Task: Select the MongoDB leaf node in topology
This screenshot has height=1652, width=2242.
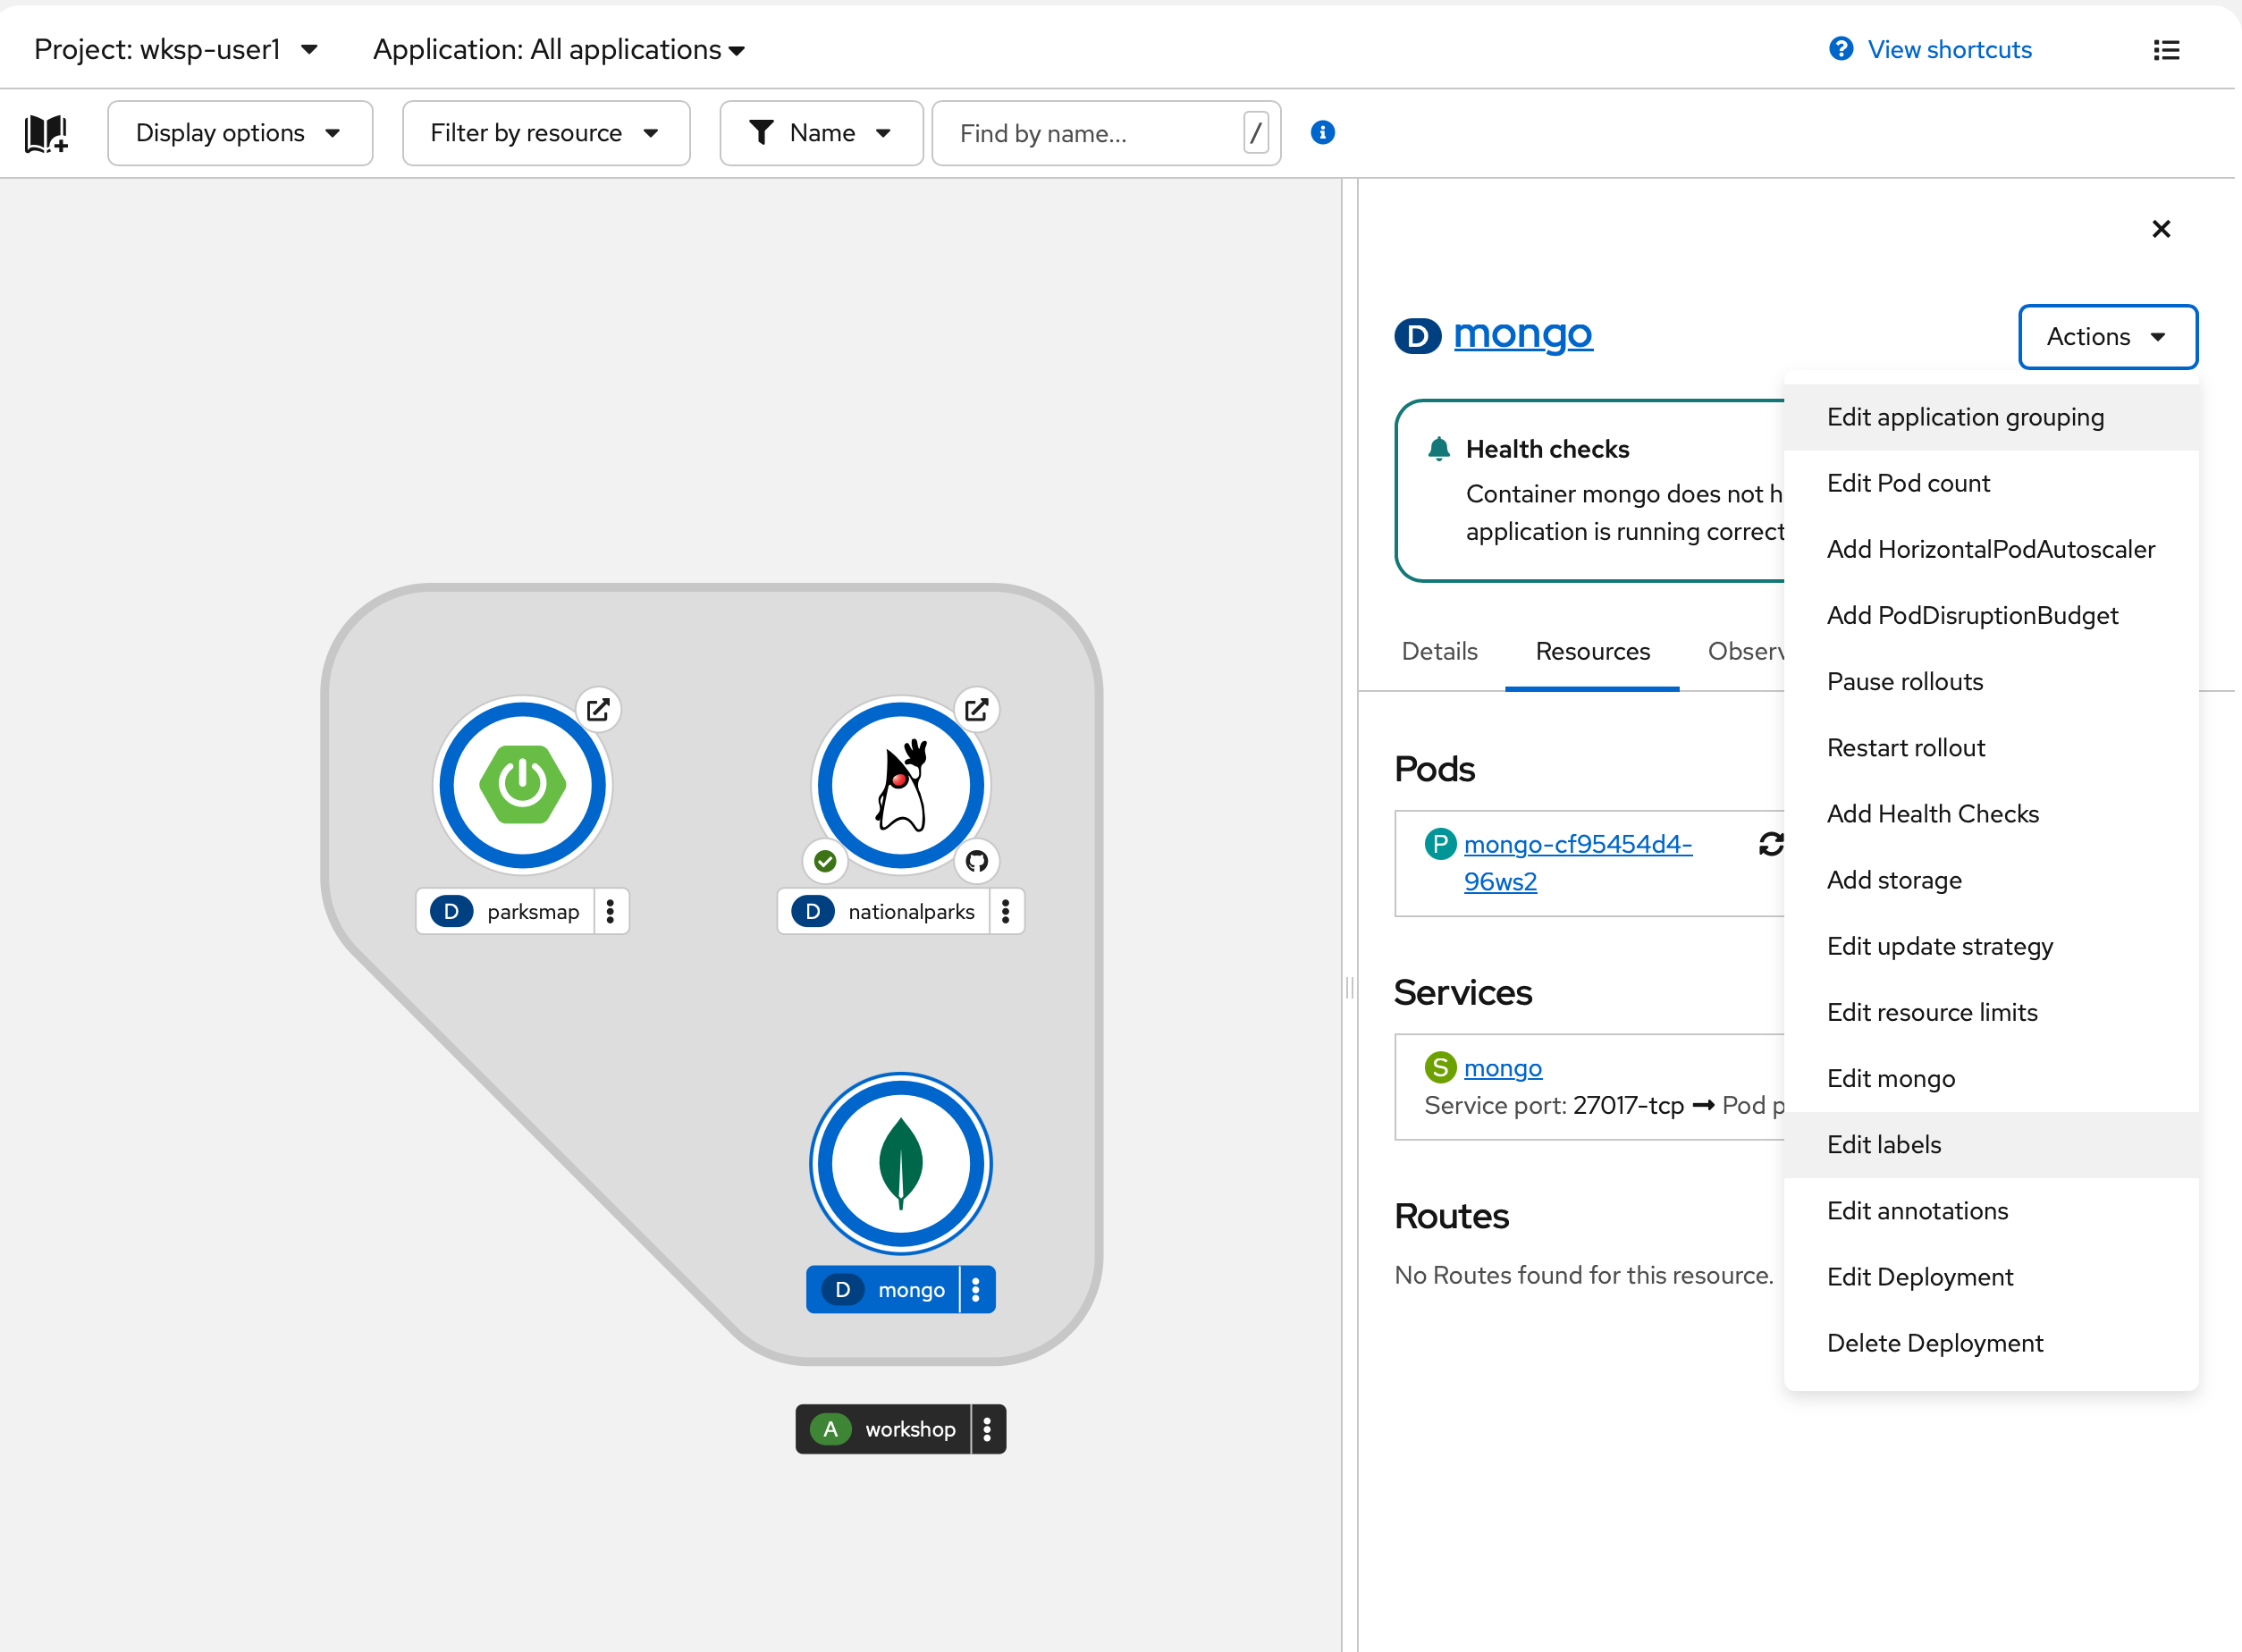Action: point(900,1163)
